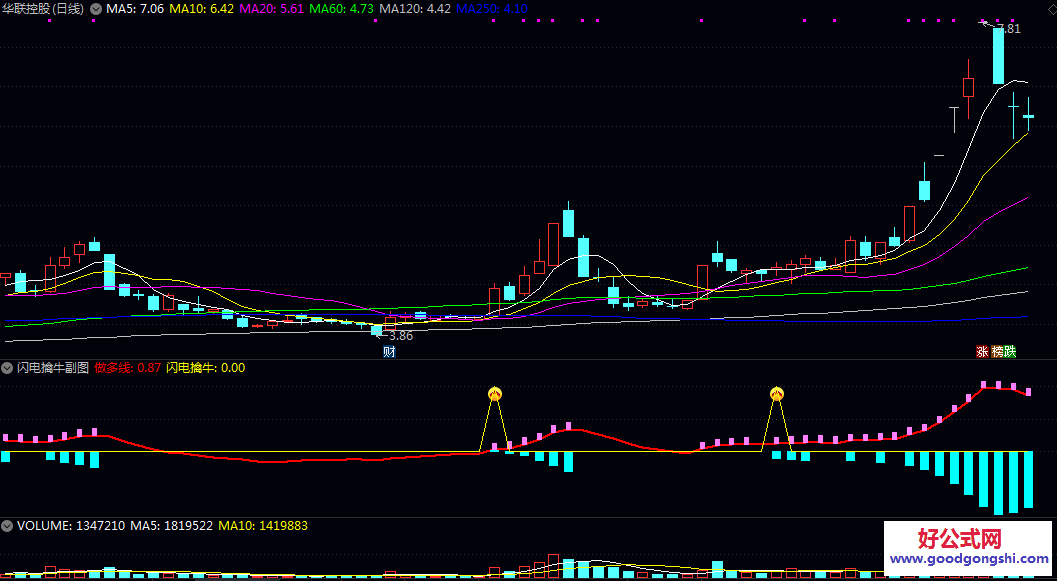Expand the 闪电擒牛副图 indicator dropdown arrow
The height and width of the screenshot is (581, 1057).
pyautogui.click(x=8, y=368)
